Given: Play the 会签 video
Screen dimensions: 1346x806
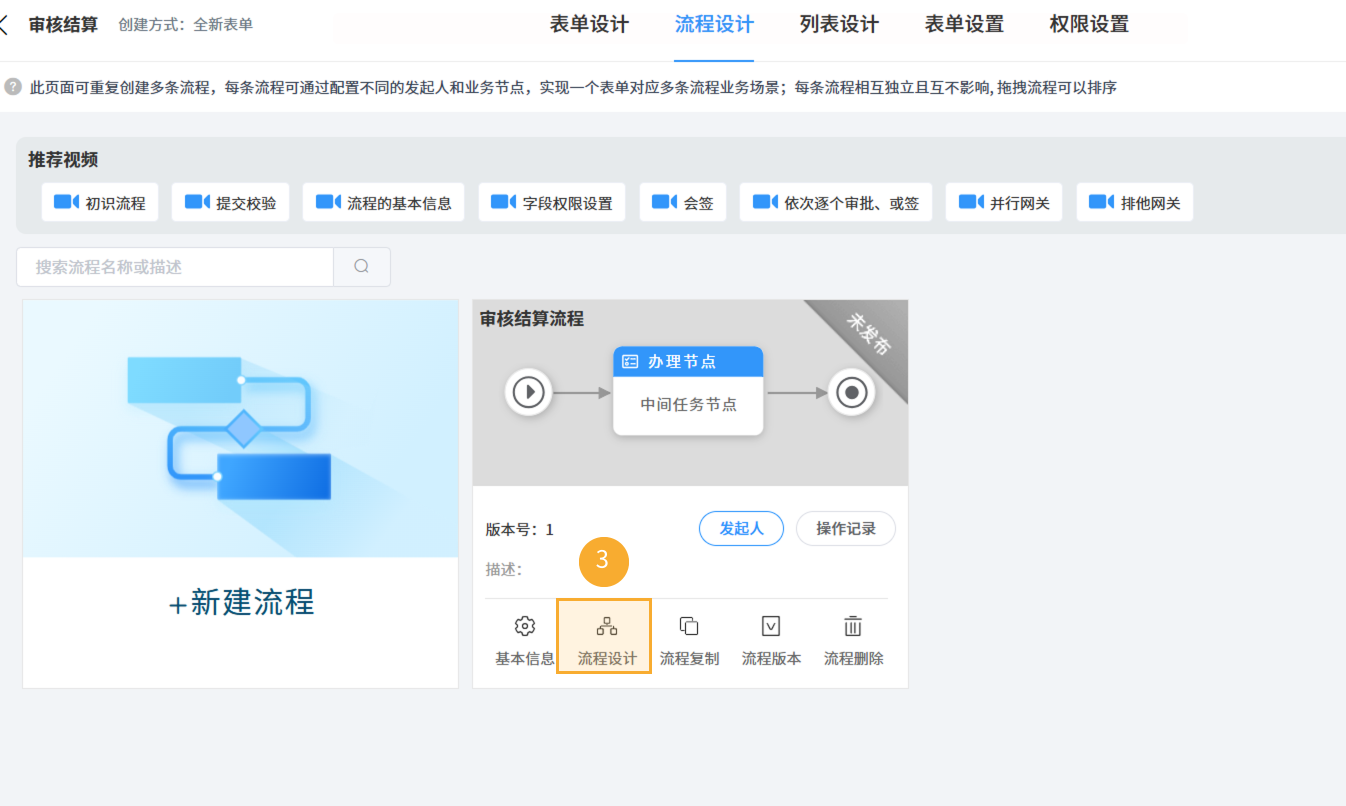Looking at the screenshot, I should [683, 203].
